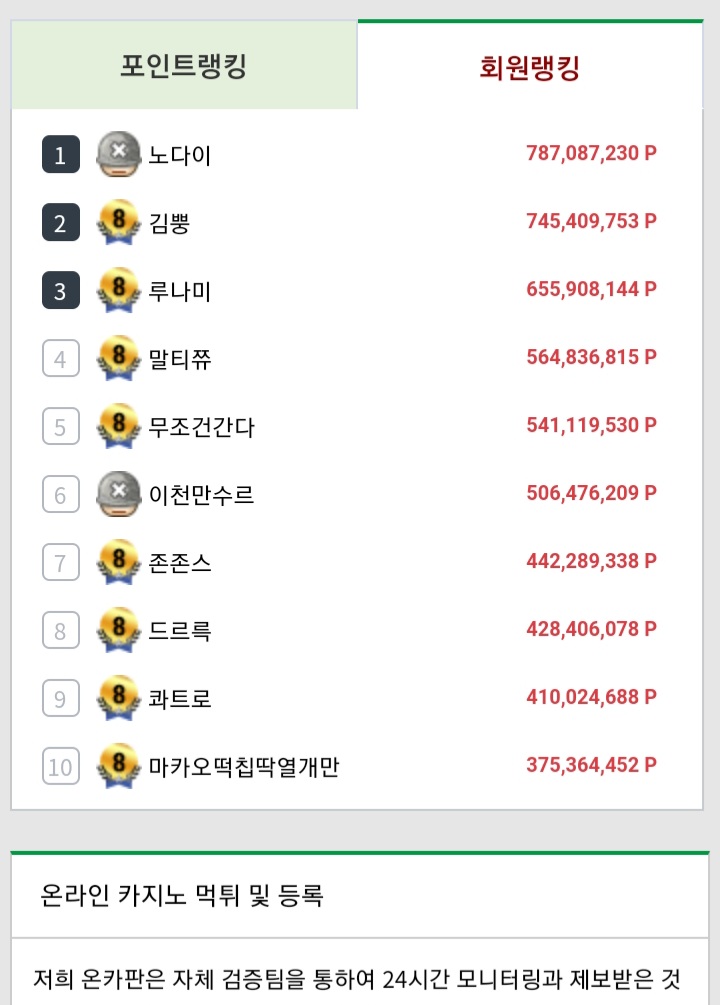
Task: Click the rank 5 number box
Action: (x=61, y=426)
